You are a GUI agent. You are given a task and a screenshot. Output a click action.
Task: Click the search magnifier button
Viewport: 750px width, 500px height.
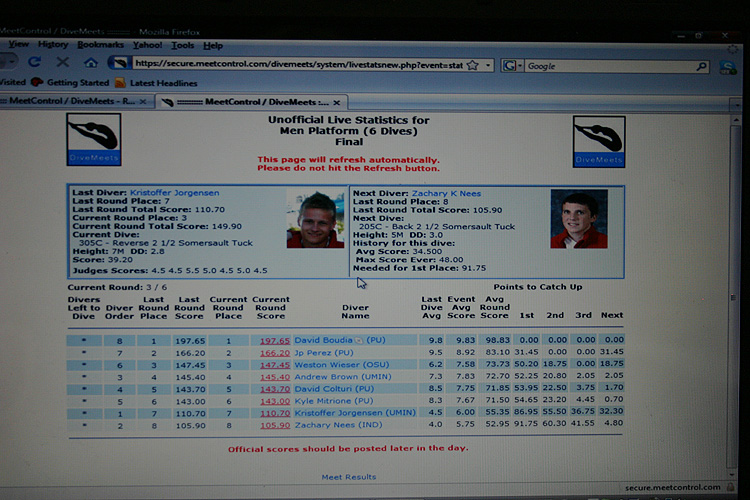tap(700, 66)
